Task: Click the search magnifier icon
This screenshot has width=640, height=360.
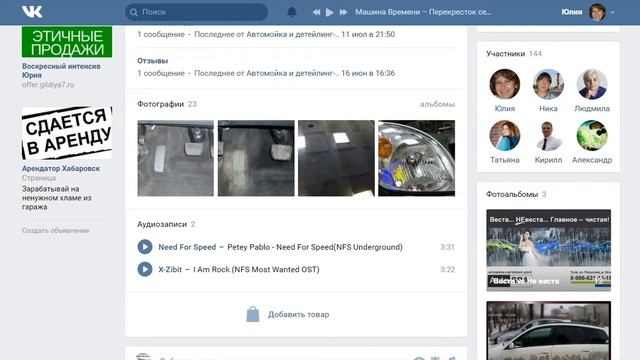Action: click(133, 12)
